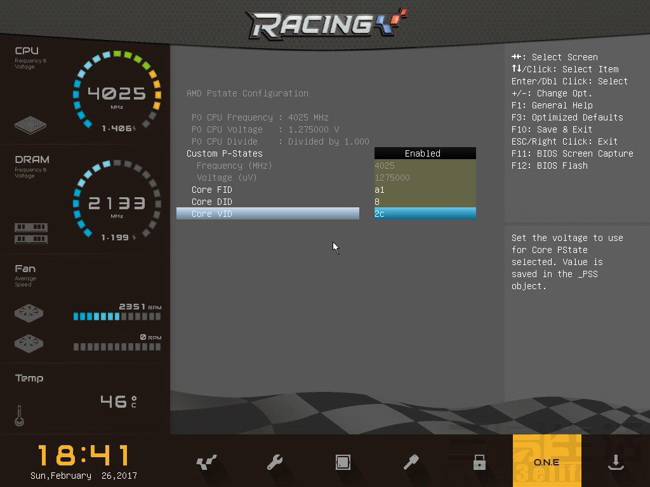Click the 2351 RPM fan speed bar
650x487 pixels.
(x=117, y=317)
